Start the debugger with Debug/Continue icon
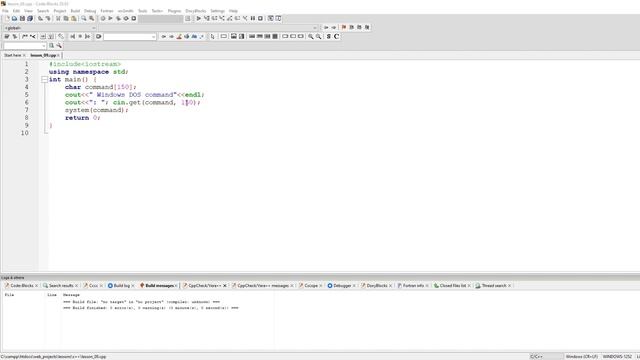 [198, 18]
